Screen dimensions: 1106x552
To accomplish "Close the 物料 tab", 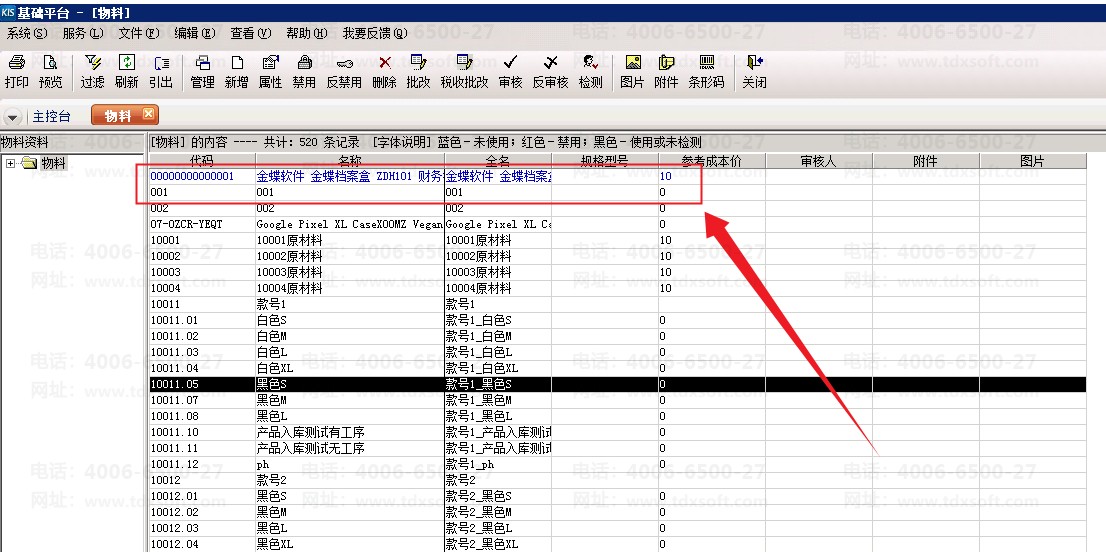I will 149,115.
